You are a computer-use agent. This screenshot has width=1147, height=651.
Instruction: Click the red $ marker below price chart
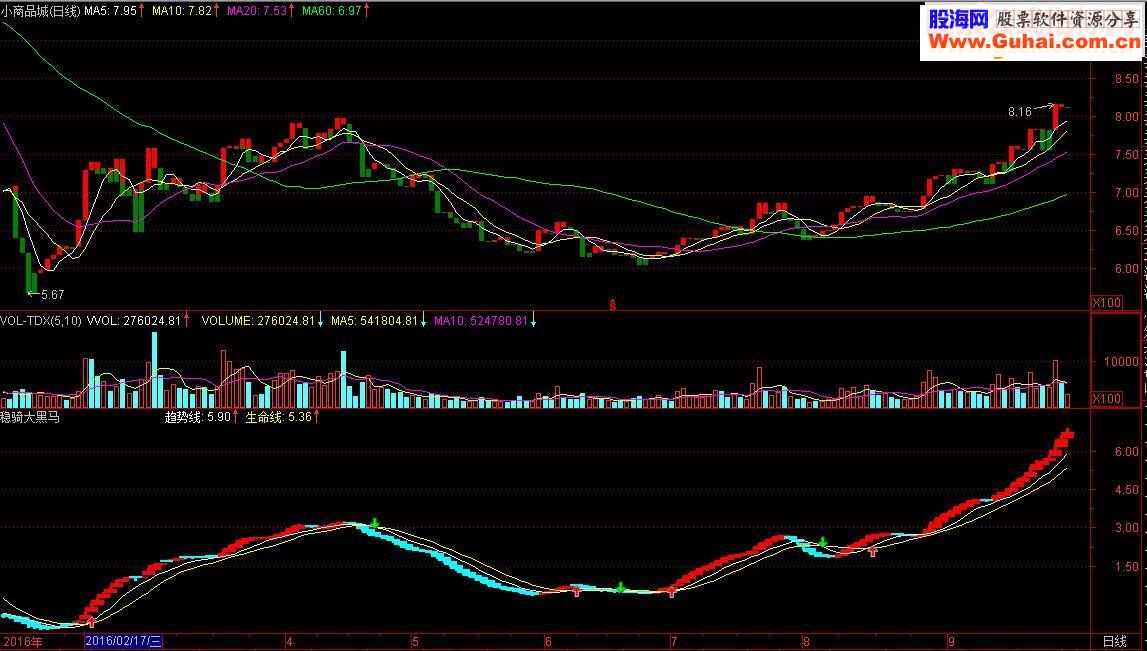(612, 306)
